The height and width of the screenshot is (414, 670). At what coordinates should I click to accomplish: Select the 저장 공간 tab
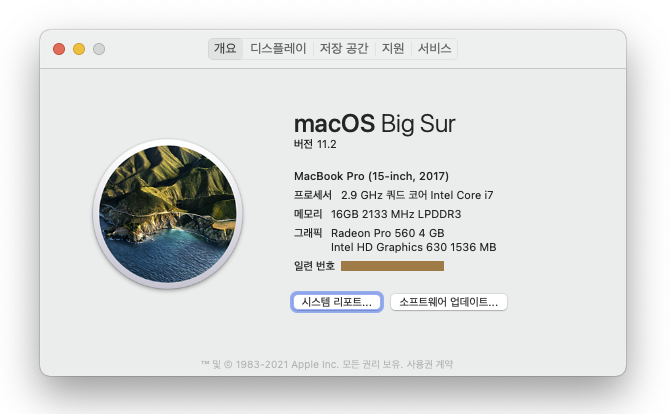pyautogui.click(x=344, y=48)
